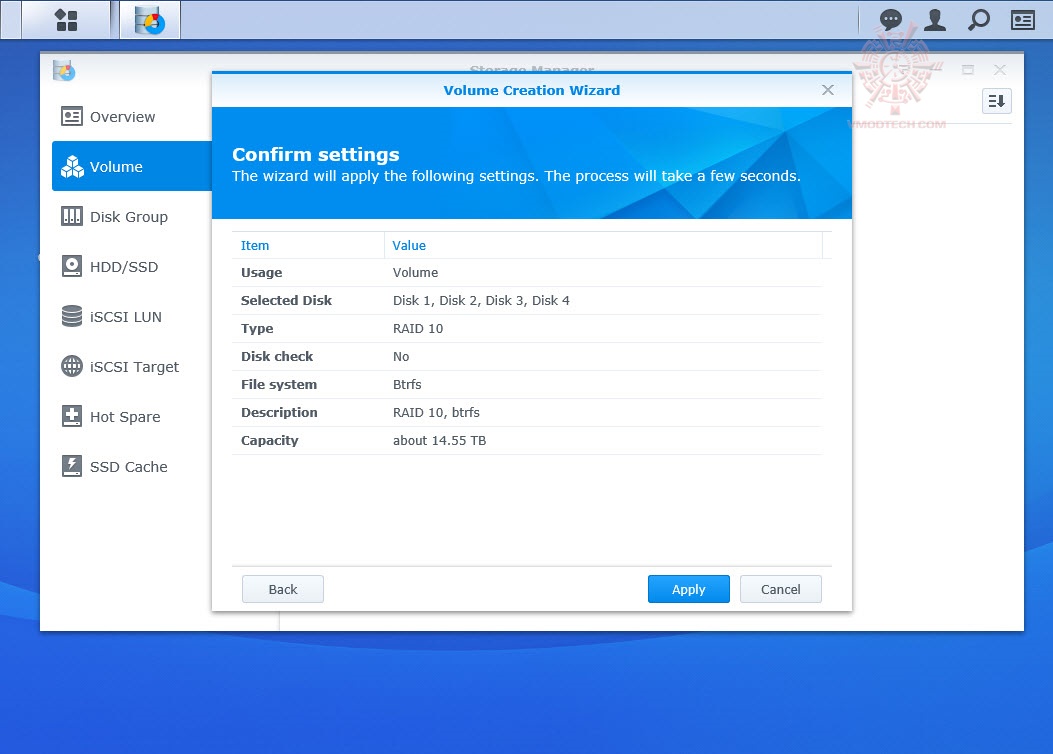This screenshot has height=754, width=1053.
Task: Open Hot Spare section
Action: [x=132, y=417]
